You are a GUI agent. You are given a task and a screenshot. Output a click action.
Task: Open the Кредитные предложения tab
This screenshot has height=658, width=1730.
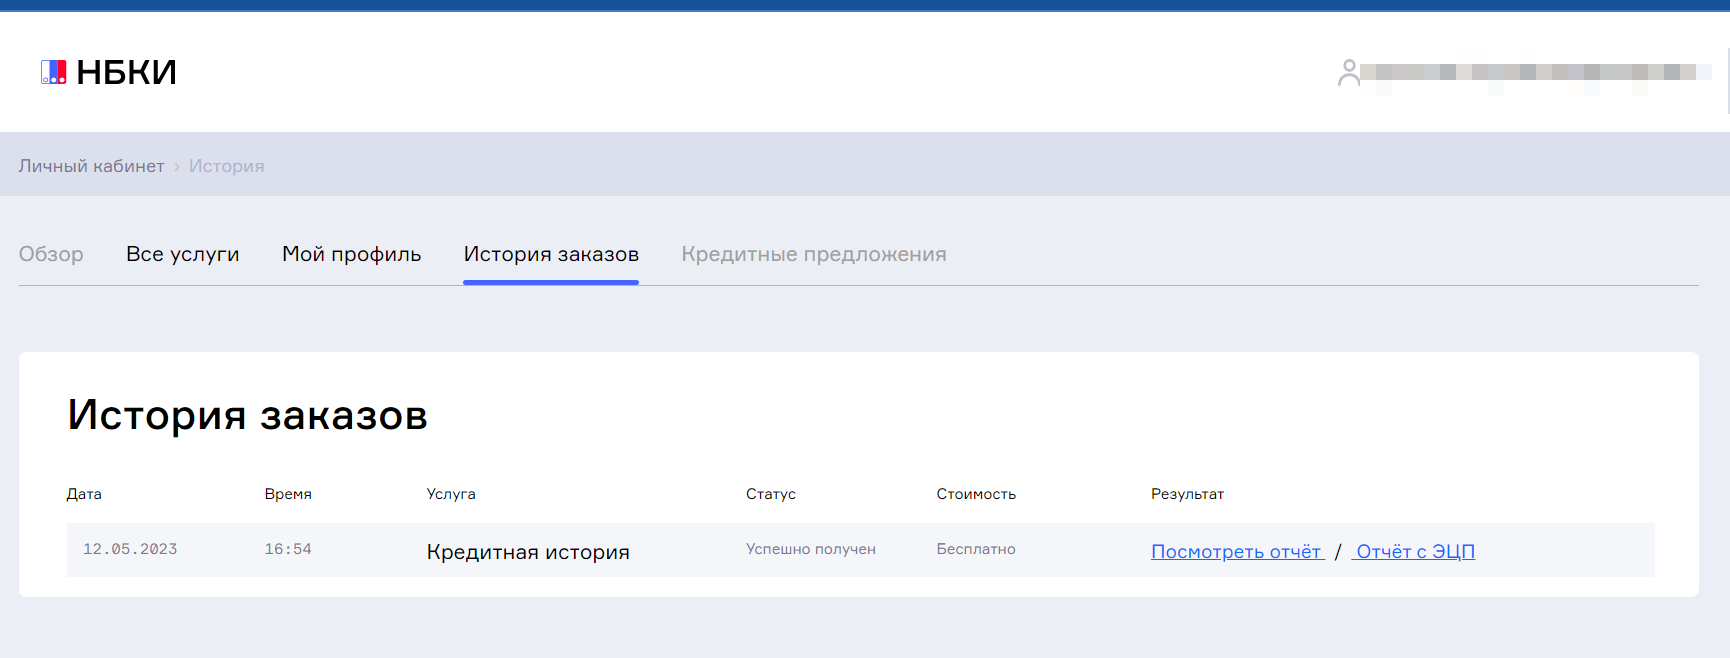(x=814, y=254)
